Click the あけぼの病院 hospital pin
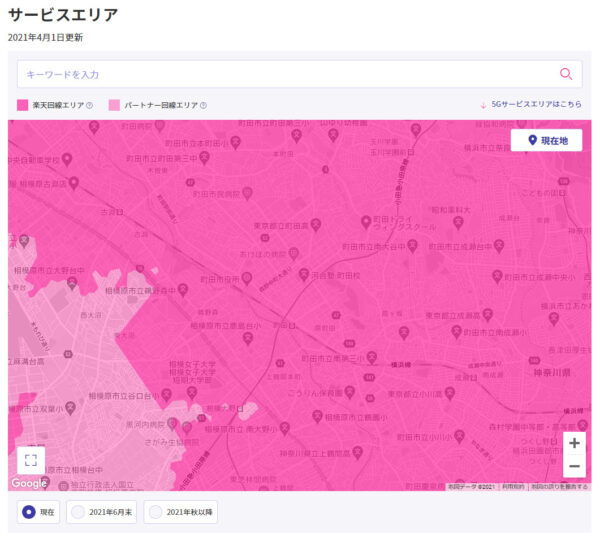This screenshot has width=600, height=538. point(293,253)
